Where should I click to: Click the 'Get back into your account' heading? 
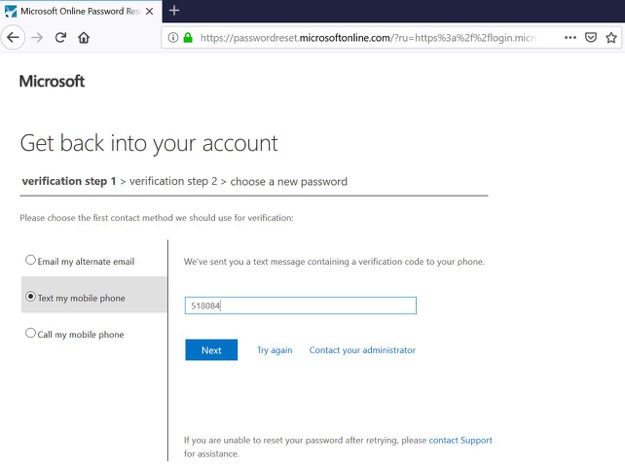(149, 144)
